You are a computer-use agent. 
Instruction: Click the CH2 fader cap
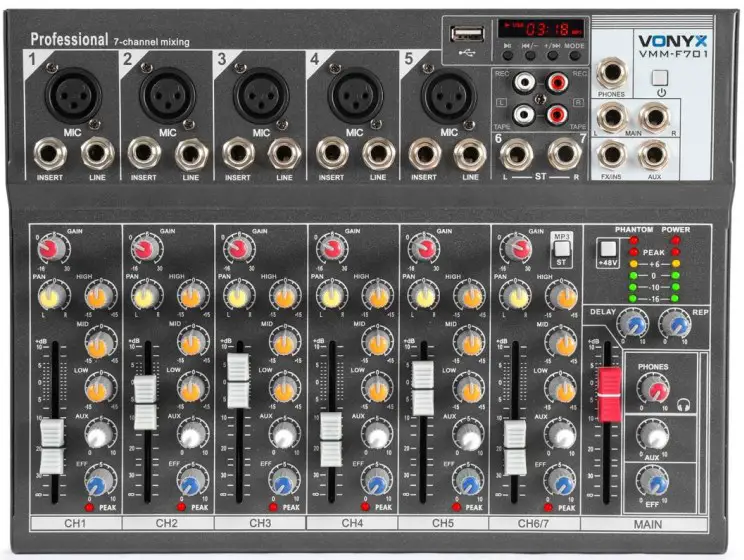tap(145, 403)
